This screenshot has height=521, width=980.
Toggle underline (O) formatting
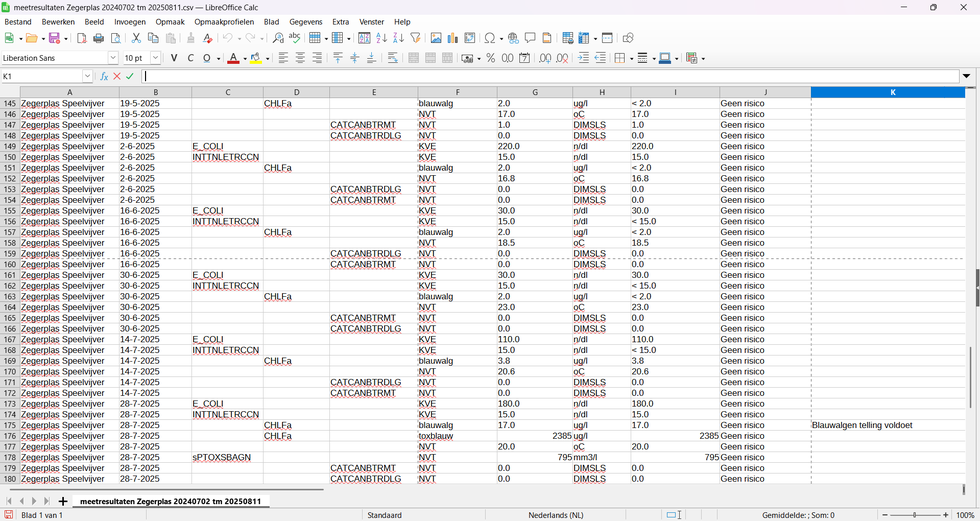tap(207, 58)
